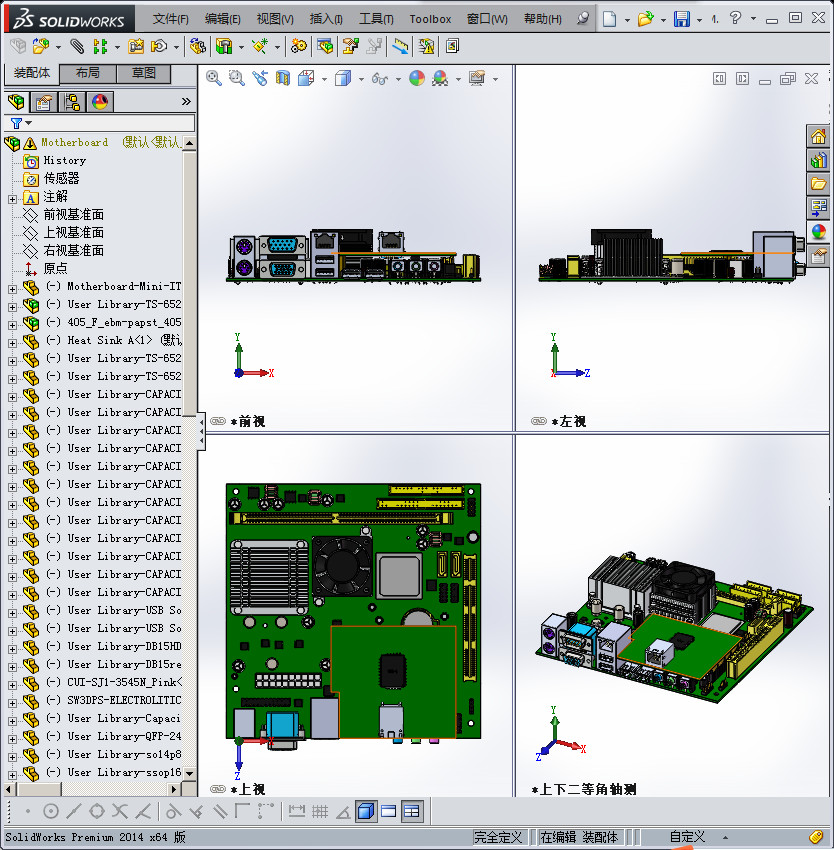Click the Show Hidden Components icon
This screenshot has width=834, height=850.
coord(197,47)
